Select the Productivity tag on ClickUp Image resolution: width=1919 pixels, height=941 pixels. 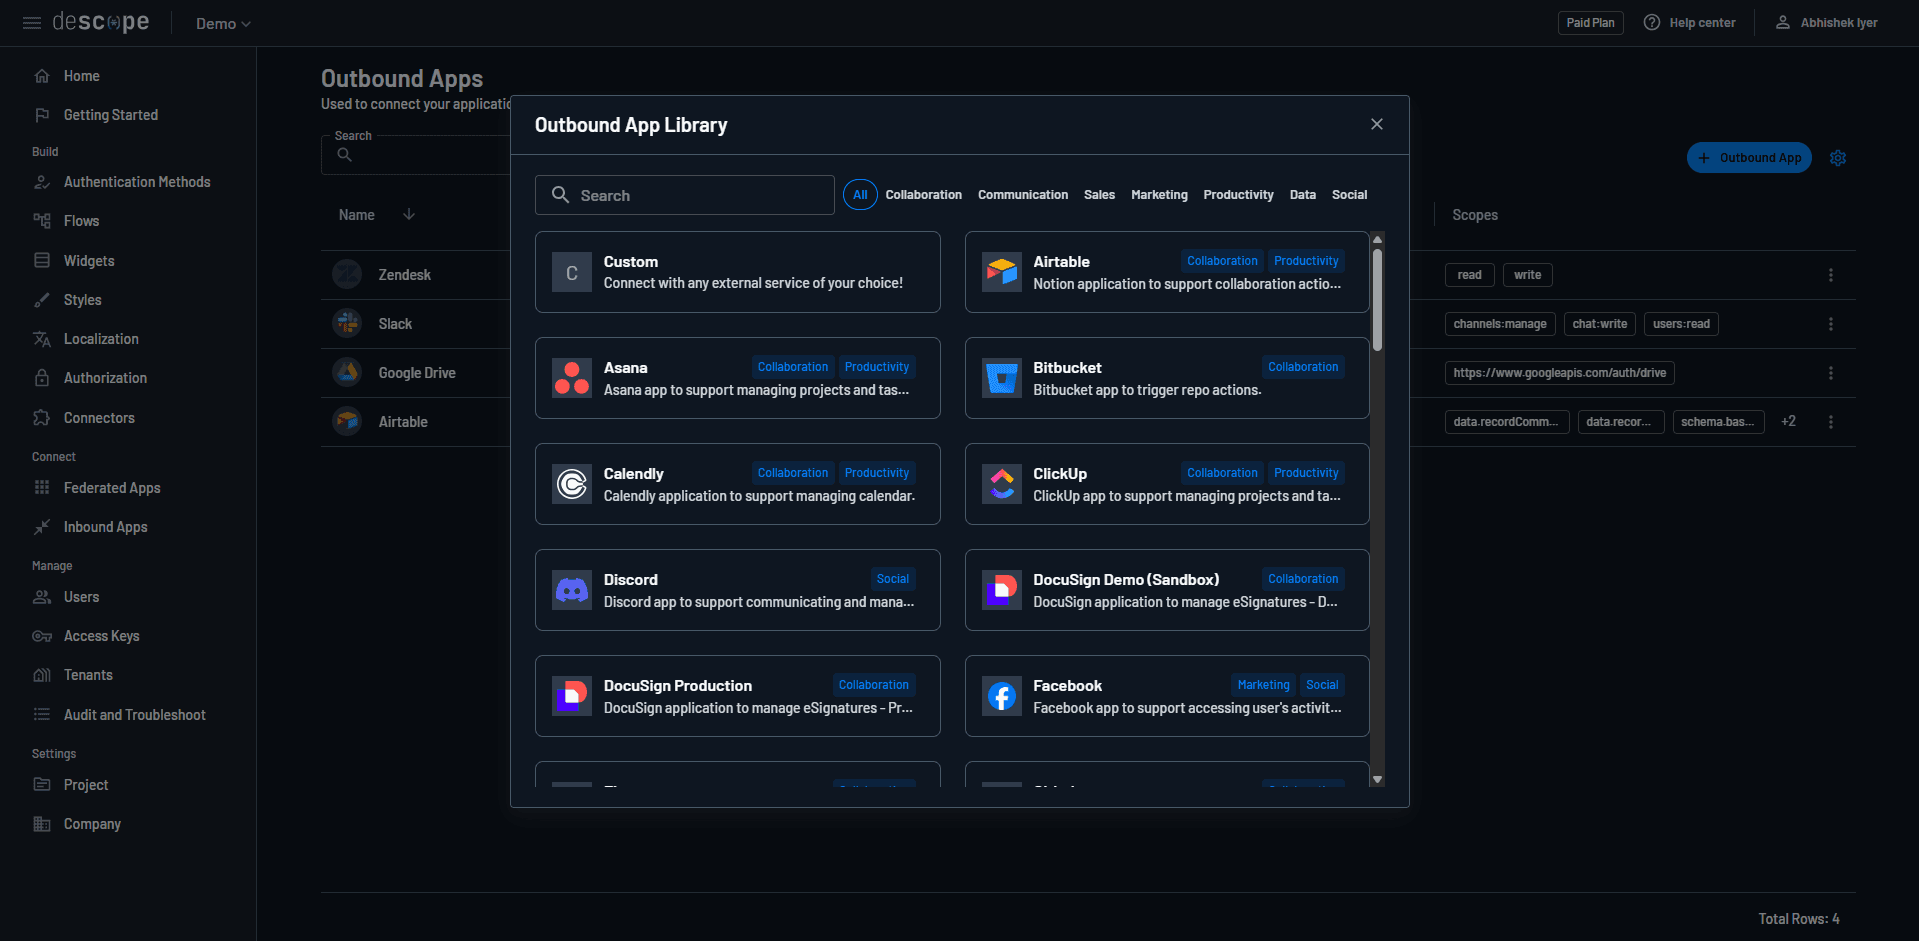point(1306,472)
